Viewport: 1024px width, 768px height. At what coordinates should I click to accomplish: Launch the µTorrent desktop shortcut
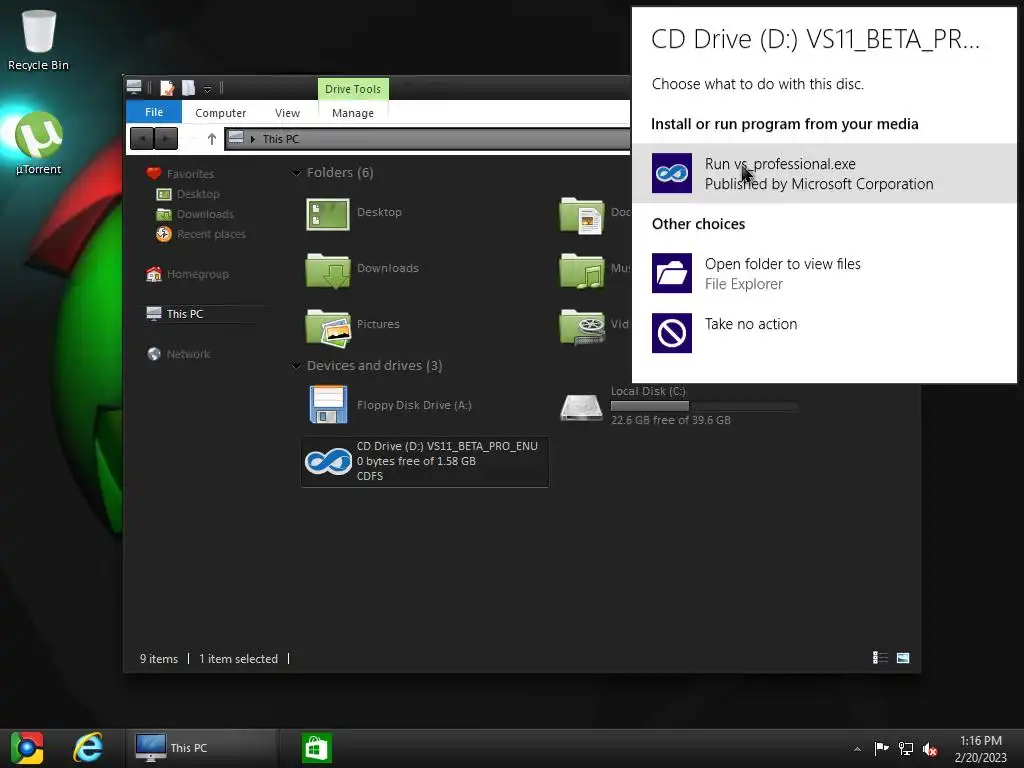pyautogui.click(x=39, y=143)
